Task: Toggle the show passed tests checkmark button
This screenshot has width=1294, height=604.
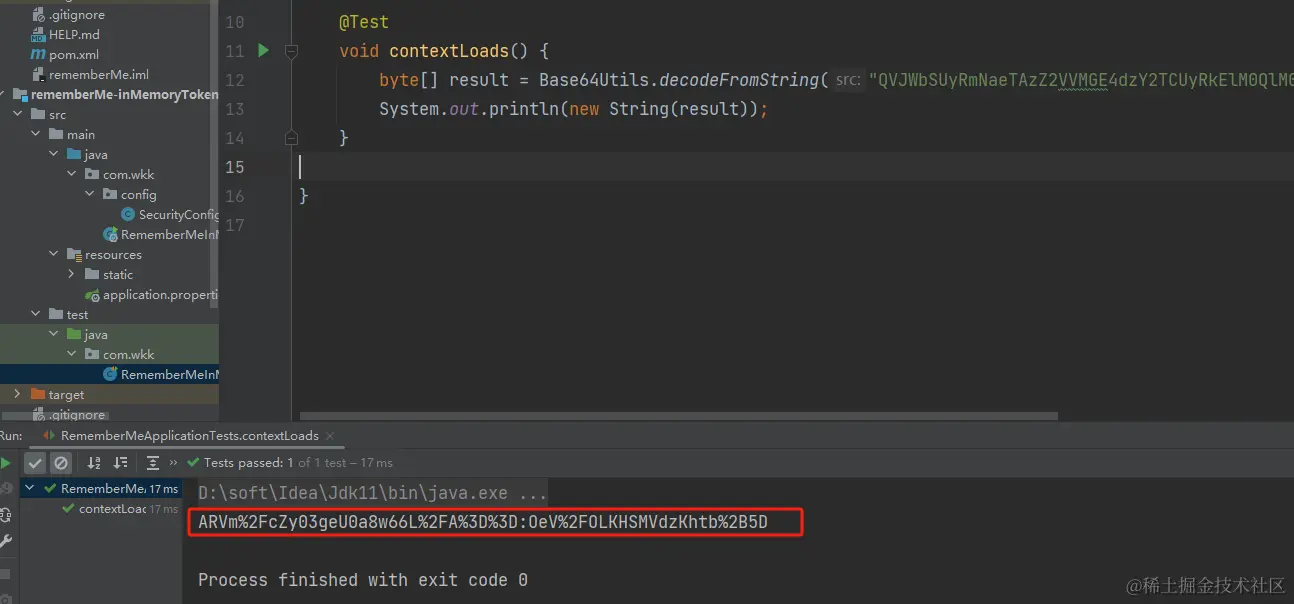Action: click(35, 463)
